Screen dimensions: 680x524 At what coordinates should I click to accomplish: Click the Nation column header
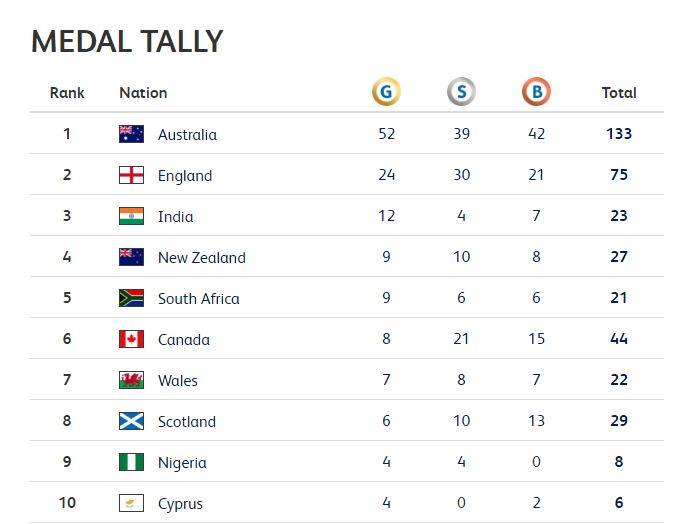click(x=143, y=92)
